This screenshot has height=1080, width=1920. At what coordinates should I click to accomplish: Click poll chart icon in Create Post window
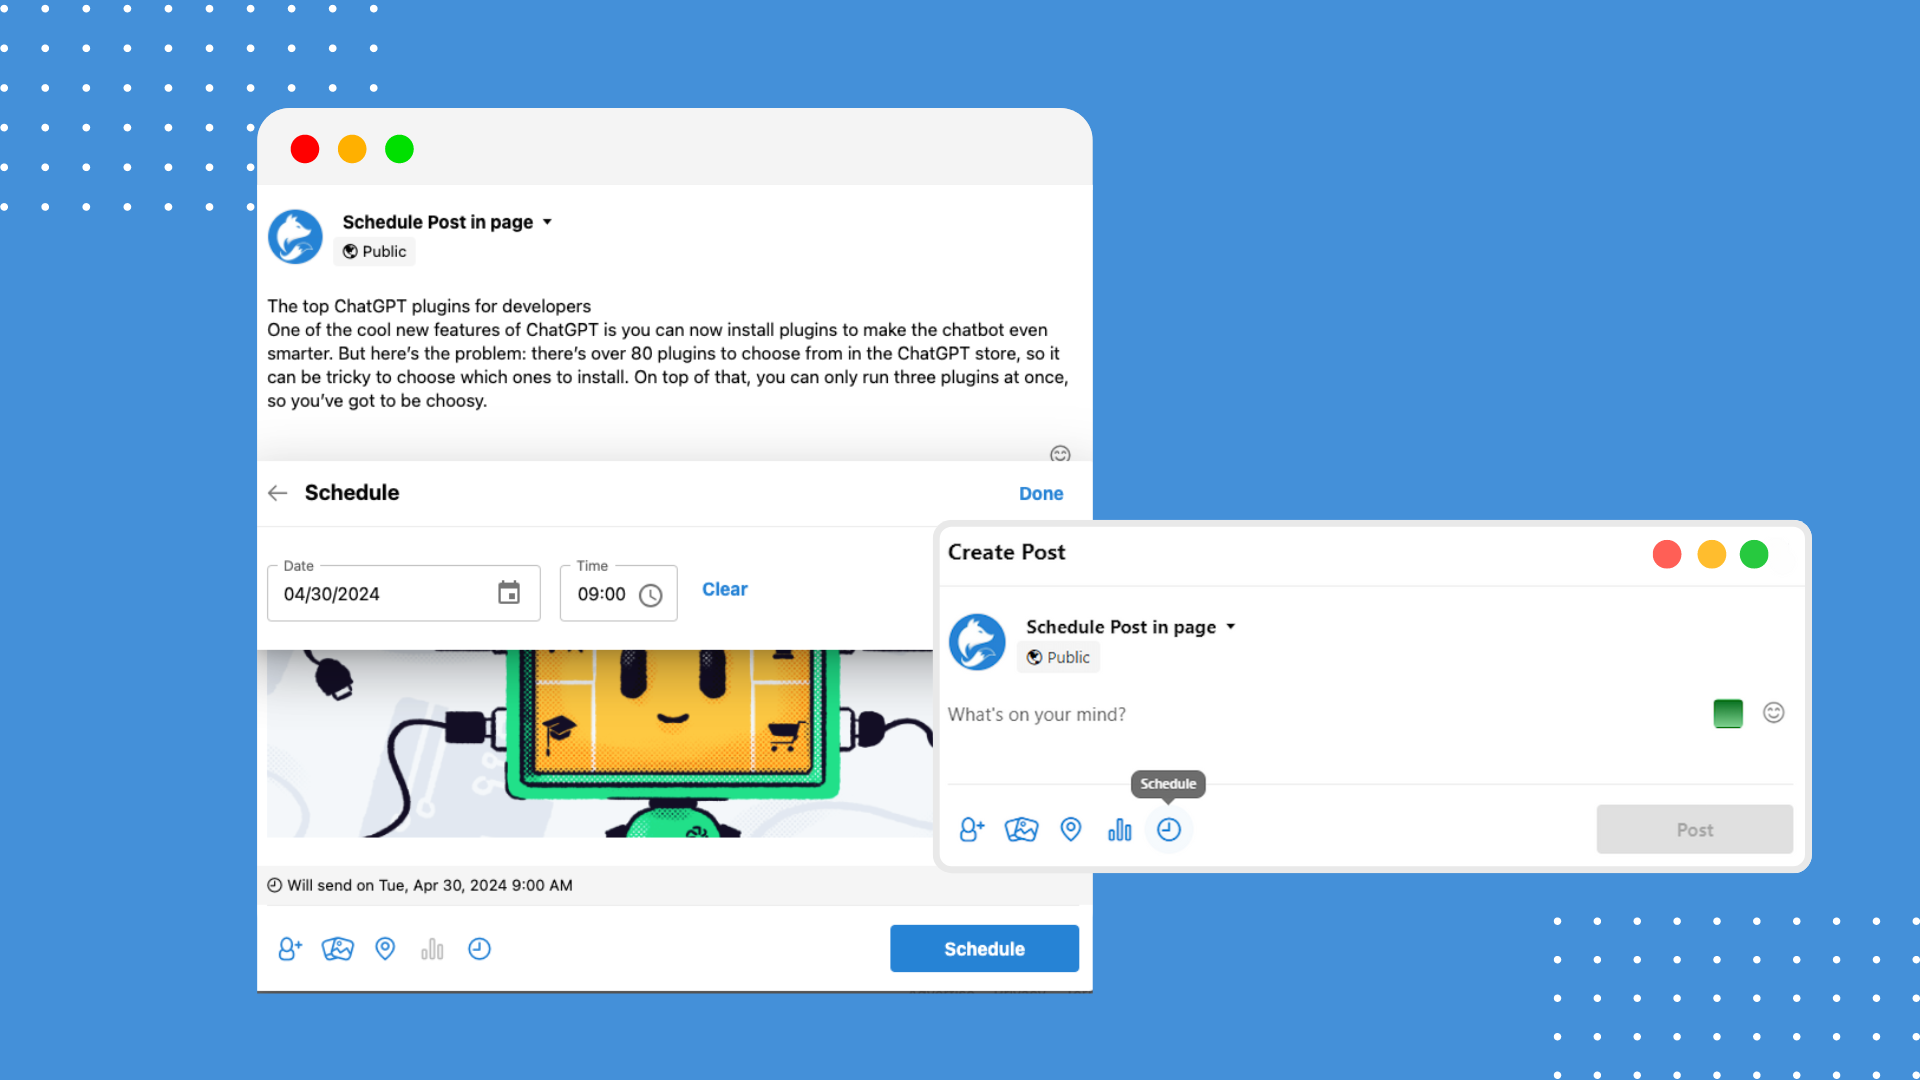(1119, 830)
